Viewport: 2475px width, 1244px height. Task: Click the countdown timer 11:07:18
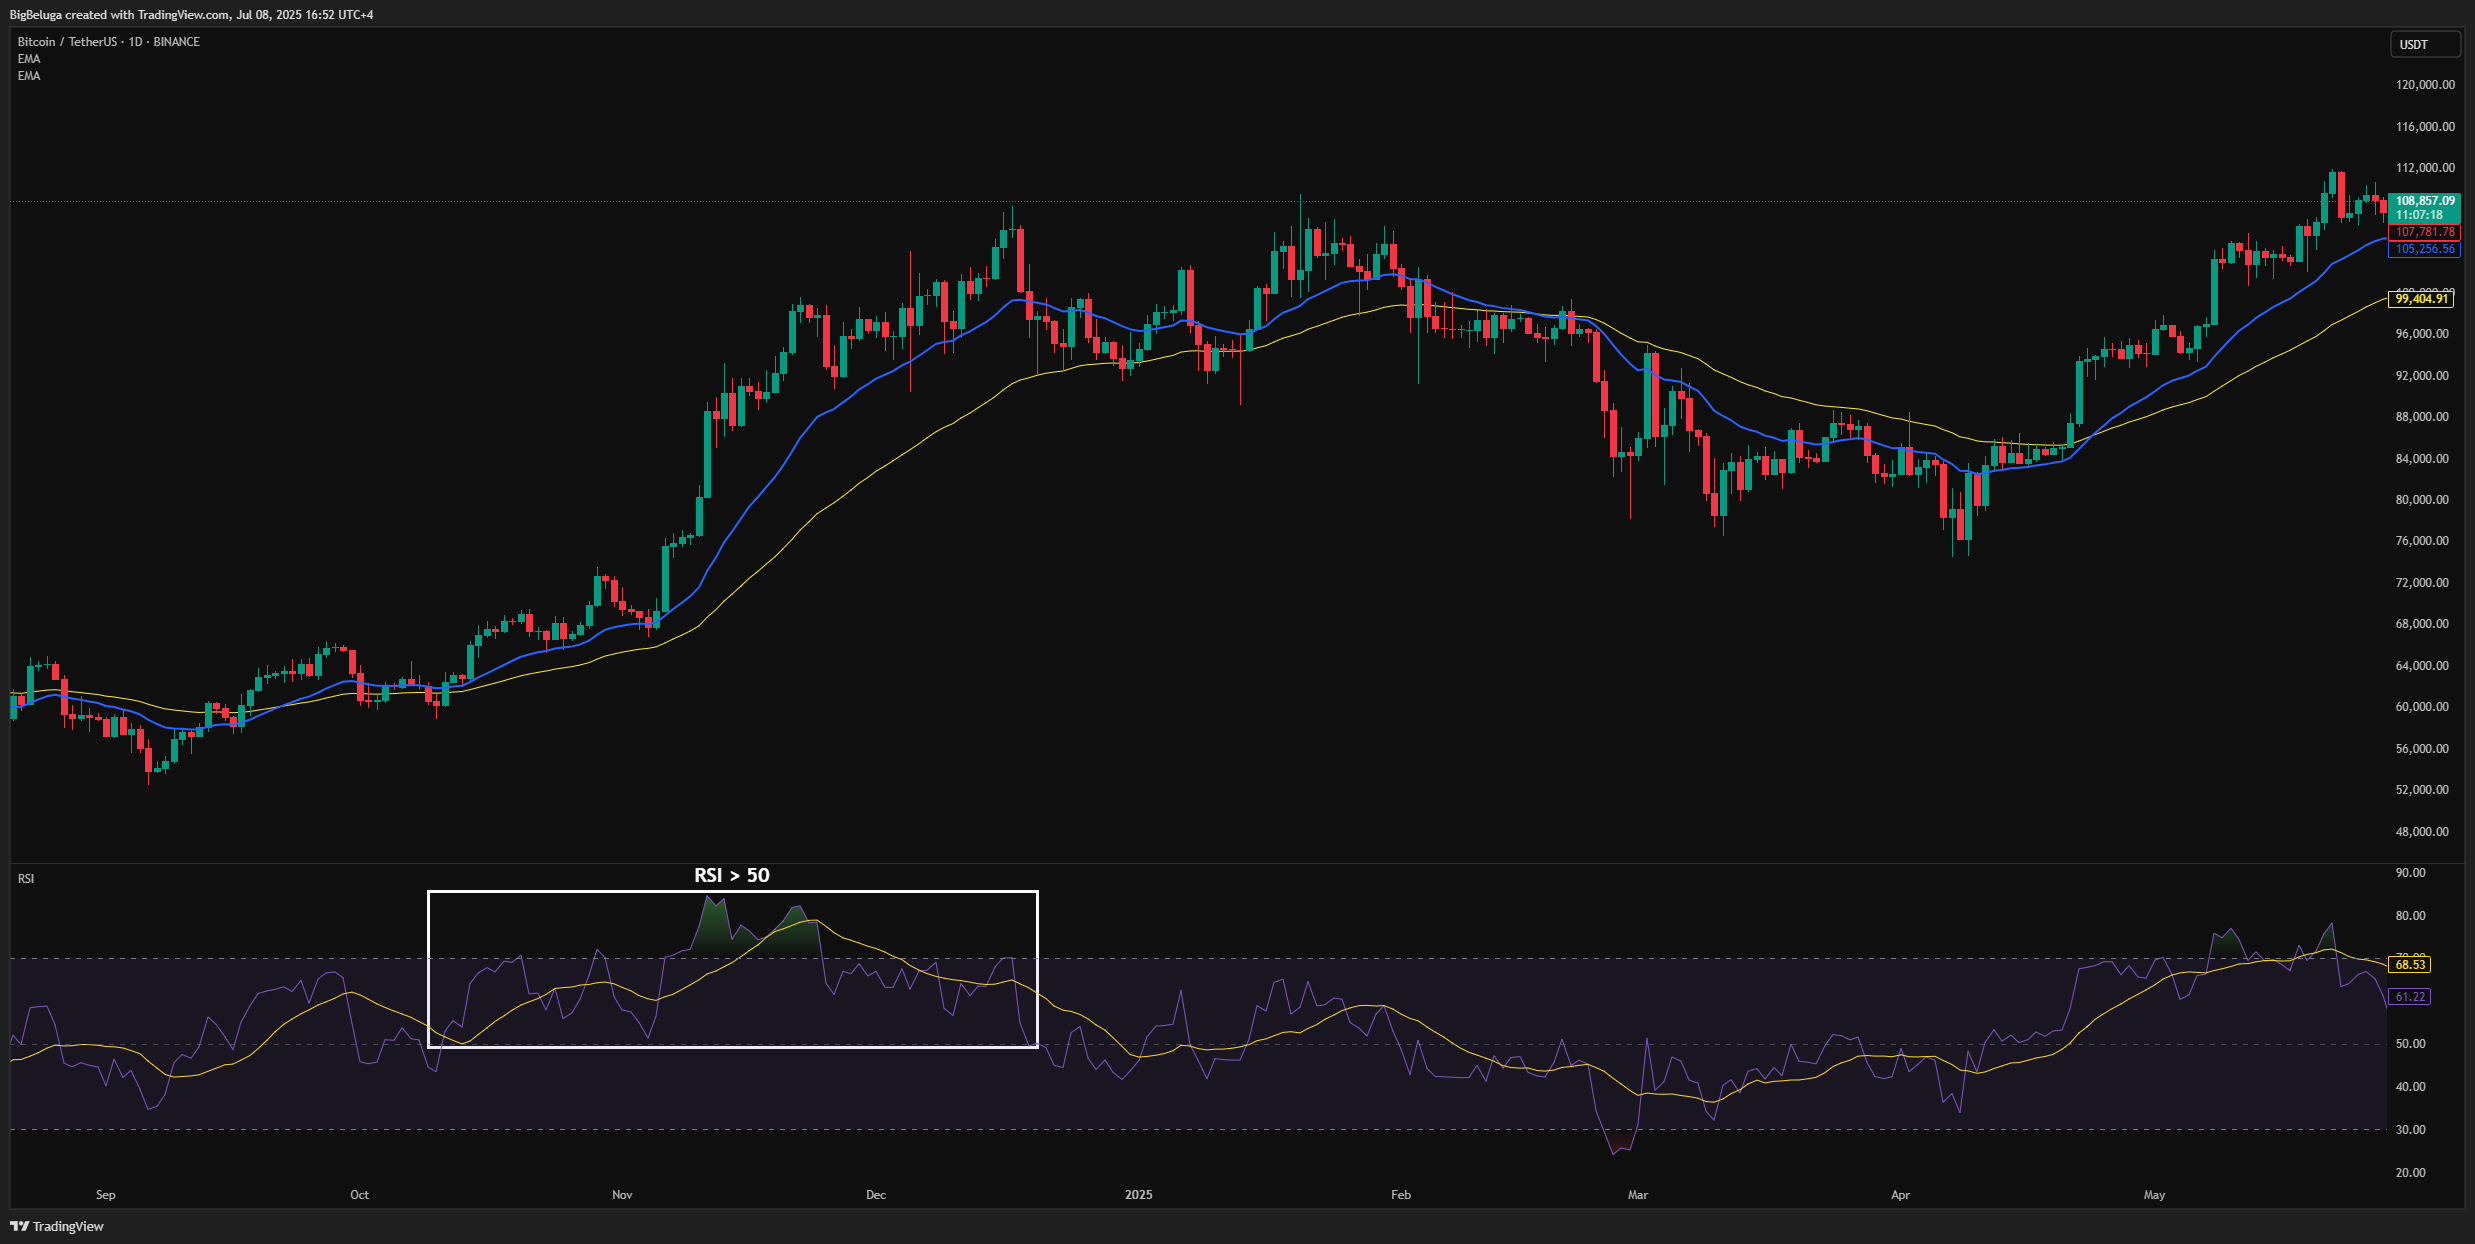[x=2419, y=215]
